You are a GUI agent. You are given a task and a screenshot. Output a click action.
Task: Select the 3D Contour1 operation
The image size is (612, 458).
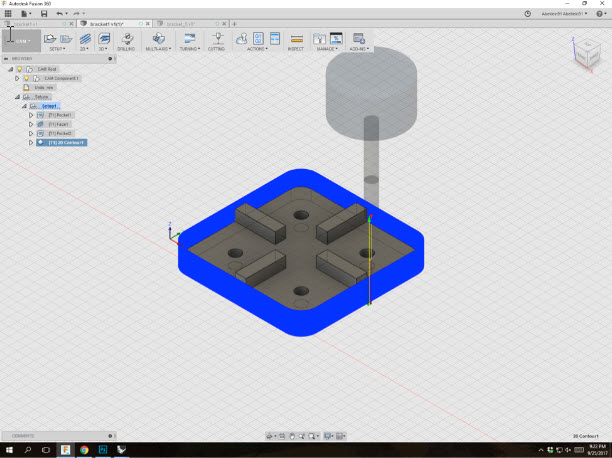[x=67, y=142]
